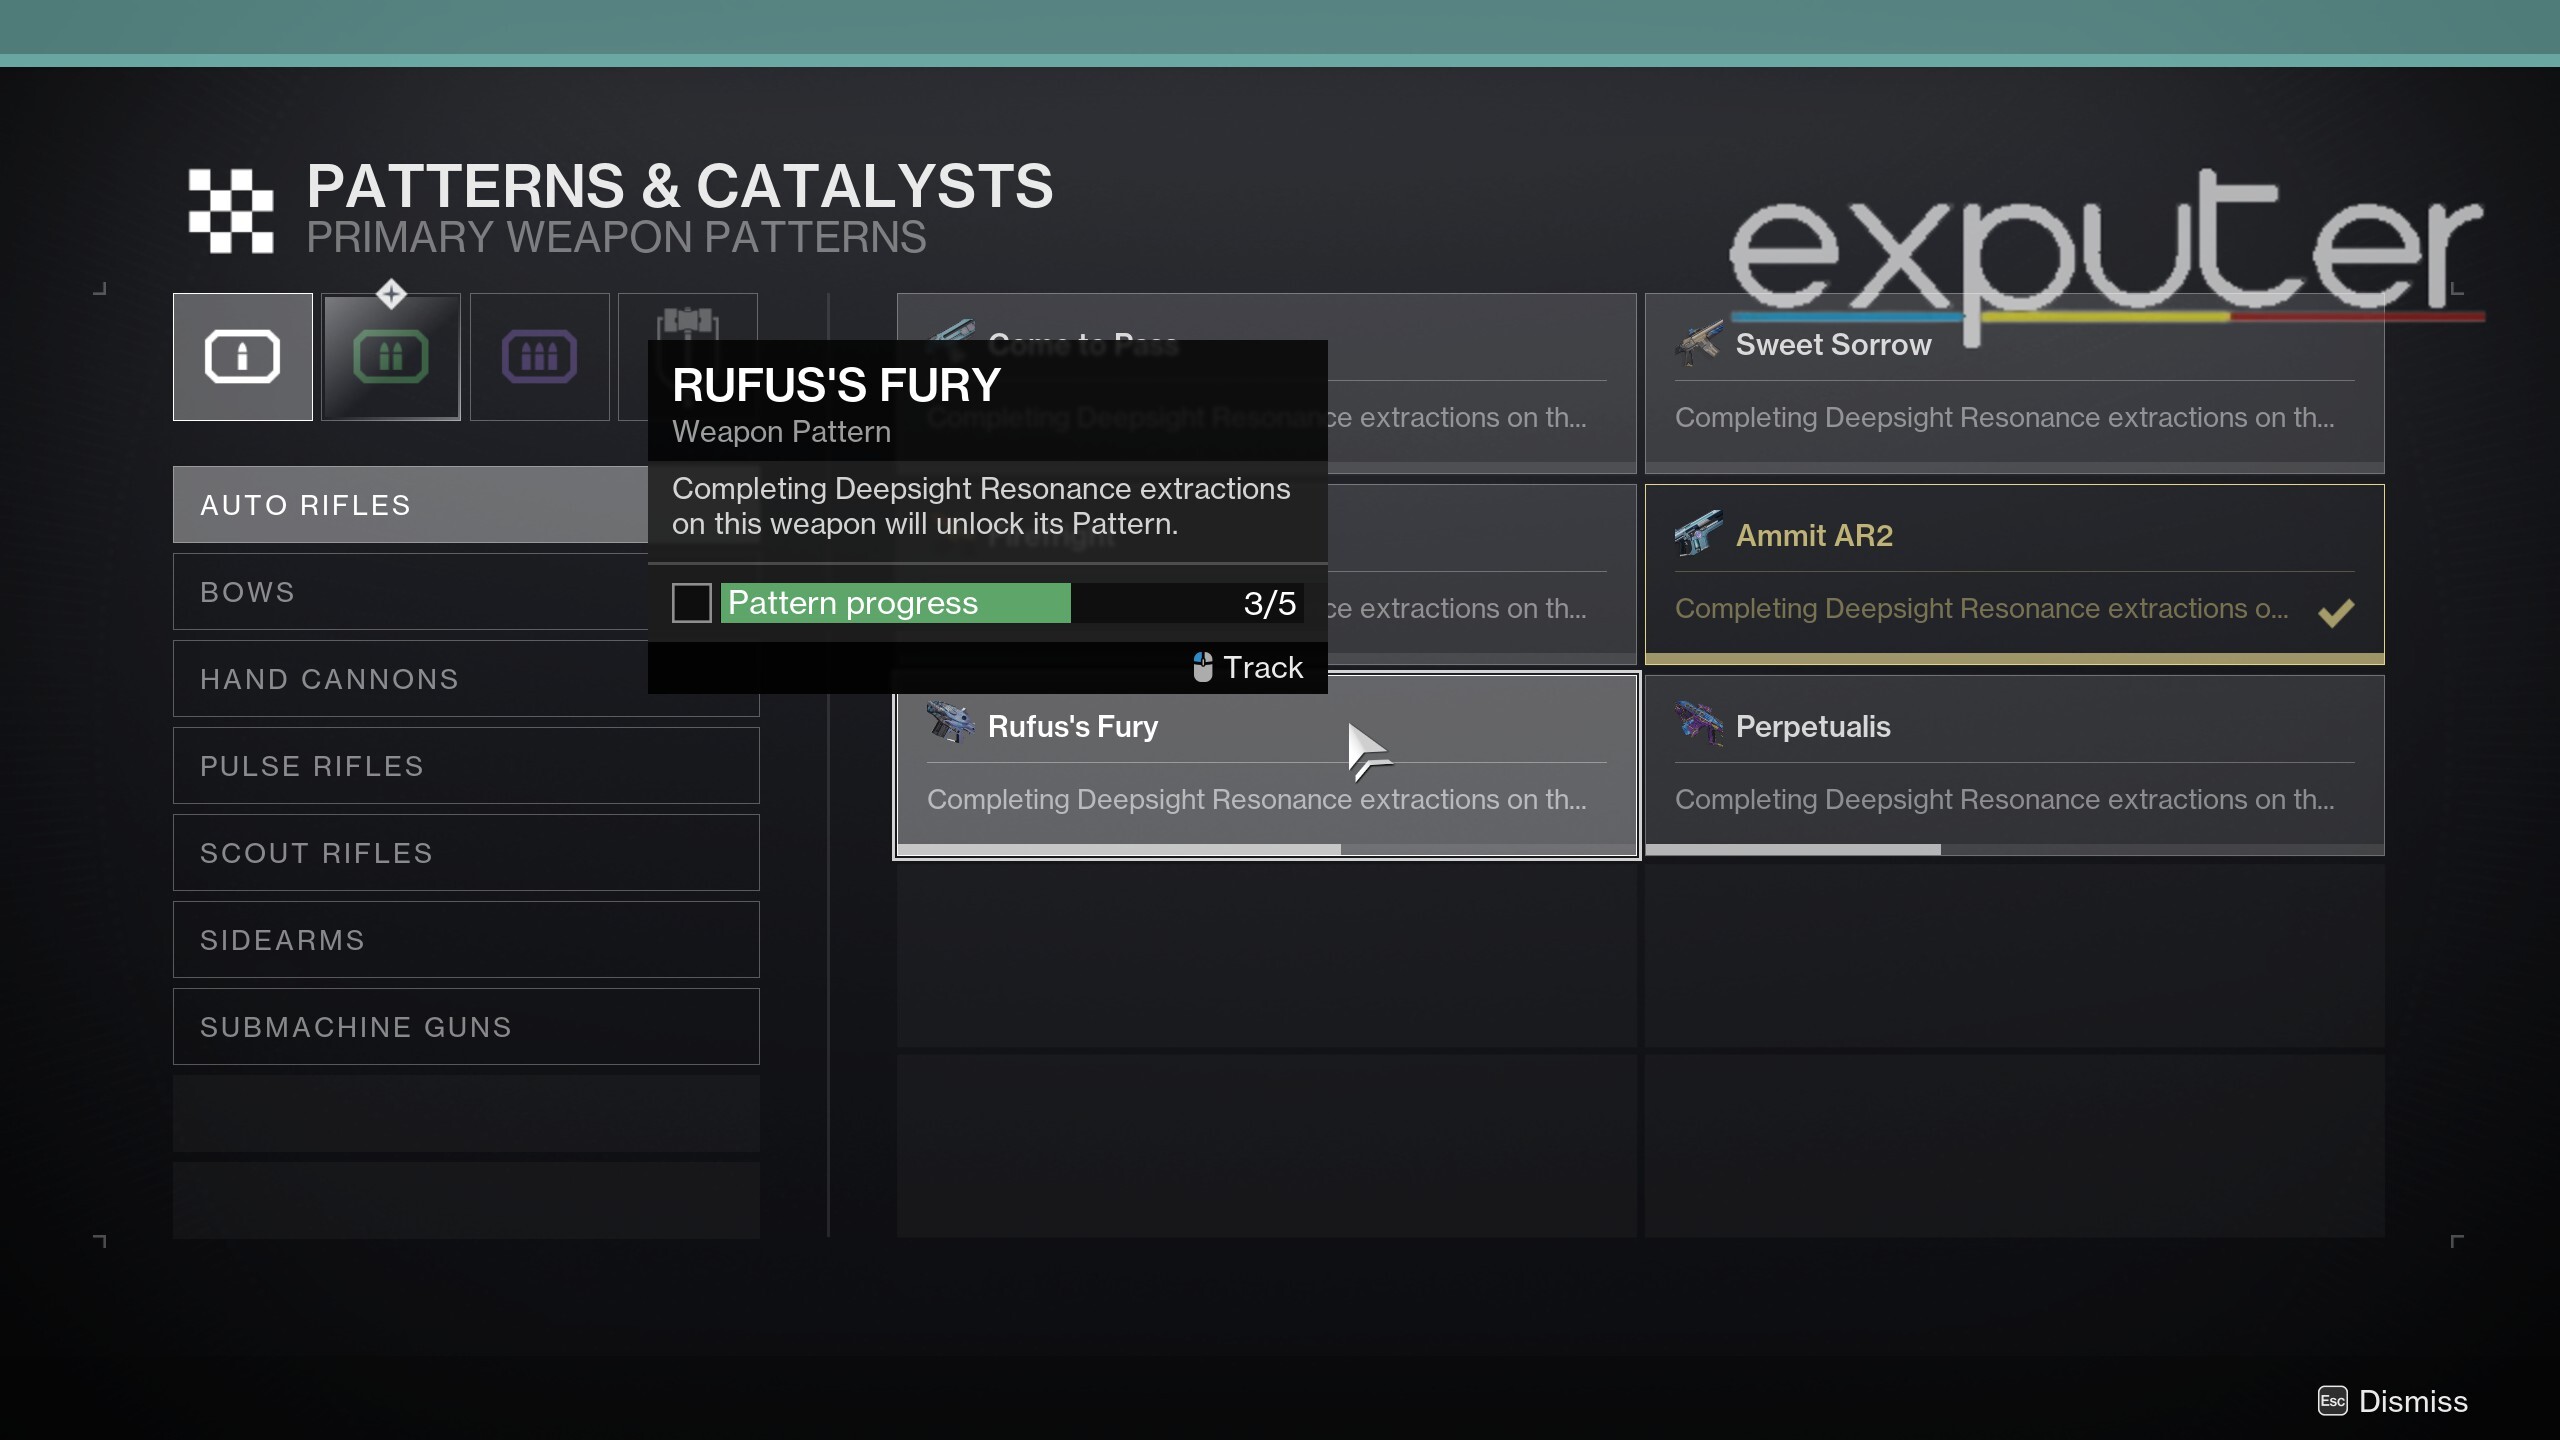Image resolution: width=2560 pixels, height=1440 pixels.
Task: Click the mouse icon next to Track
Action: [1203, 667]
